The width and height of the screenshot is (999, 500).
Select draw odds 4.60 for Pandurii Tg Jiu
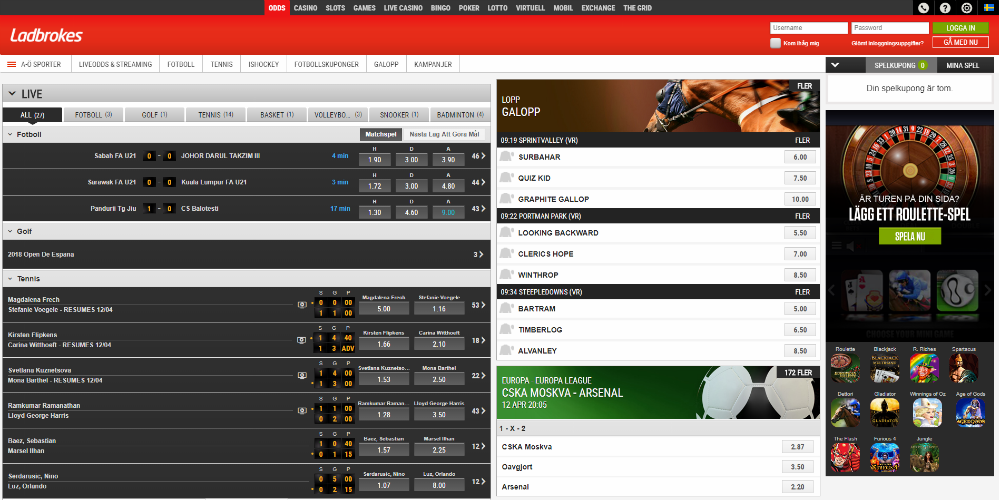tap(412, 211)
